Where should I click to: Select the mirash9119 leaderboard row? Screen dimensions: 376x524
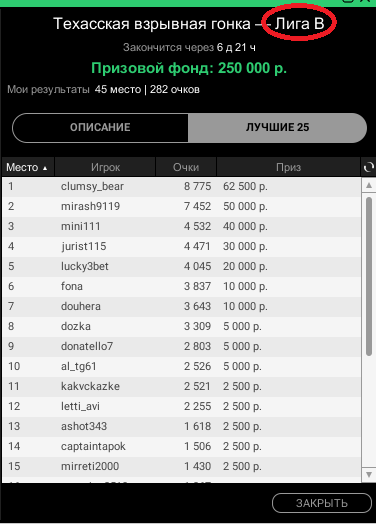(181, 207)
